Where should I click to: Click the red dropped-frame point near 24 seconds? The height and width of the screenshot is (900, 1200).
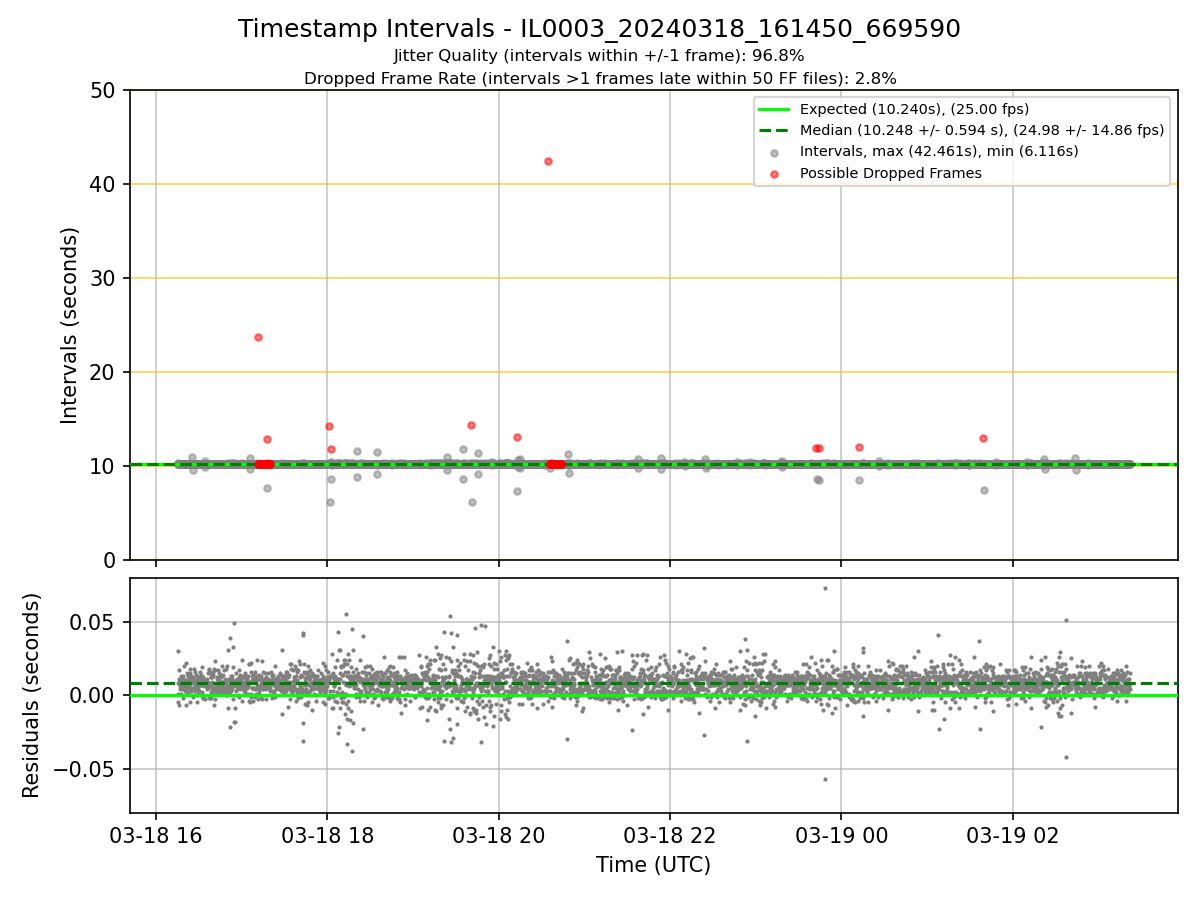tap(258, 337)
